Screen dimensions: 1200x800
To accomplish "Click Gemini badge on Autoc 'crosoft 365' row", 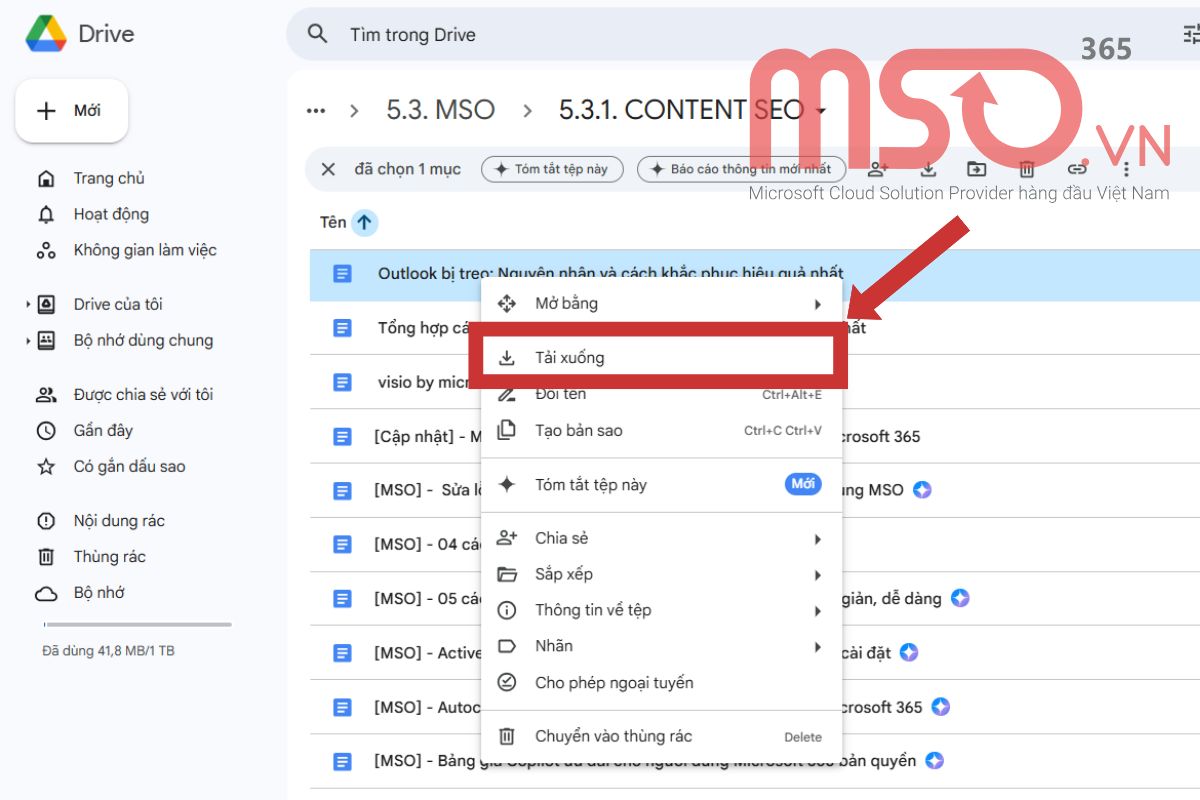I will [x=940, y=706].
